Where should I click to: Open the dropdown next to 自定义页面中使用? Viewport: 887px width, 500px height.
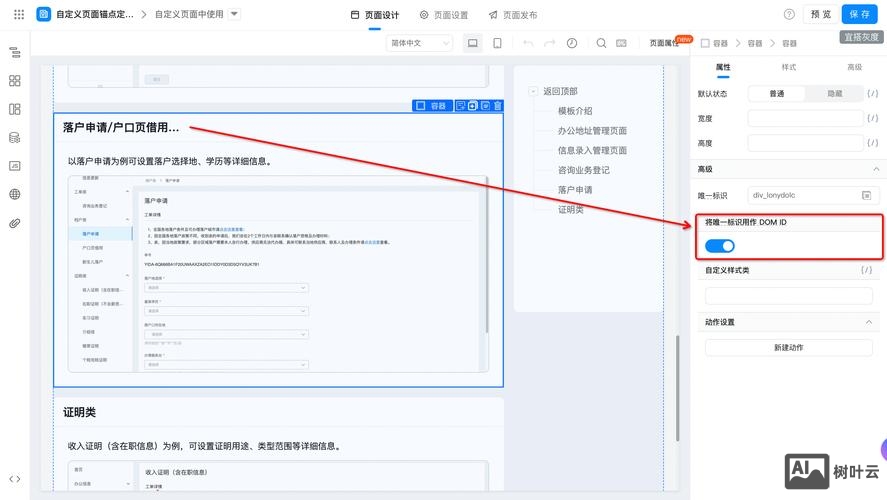235,14
